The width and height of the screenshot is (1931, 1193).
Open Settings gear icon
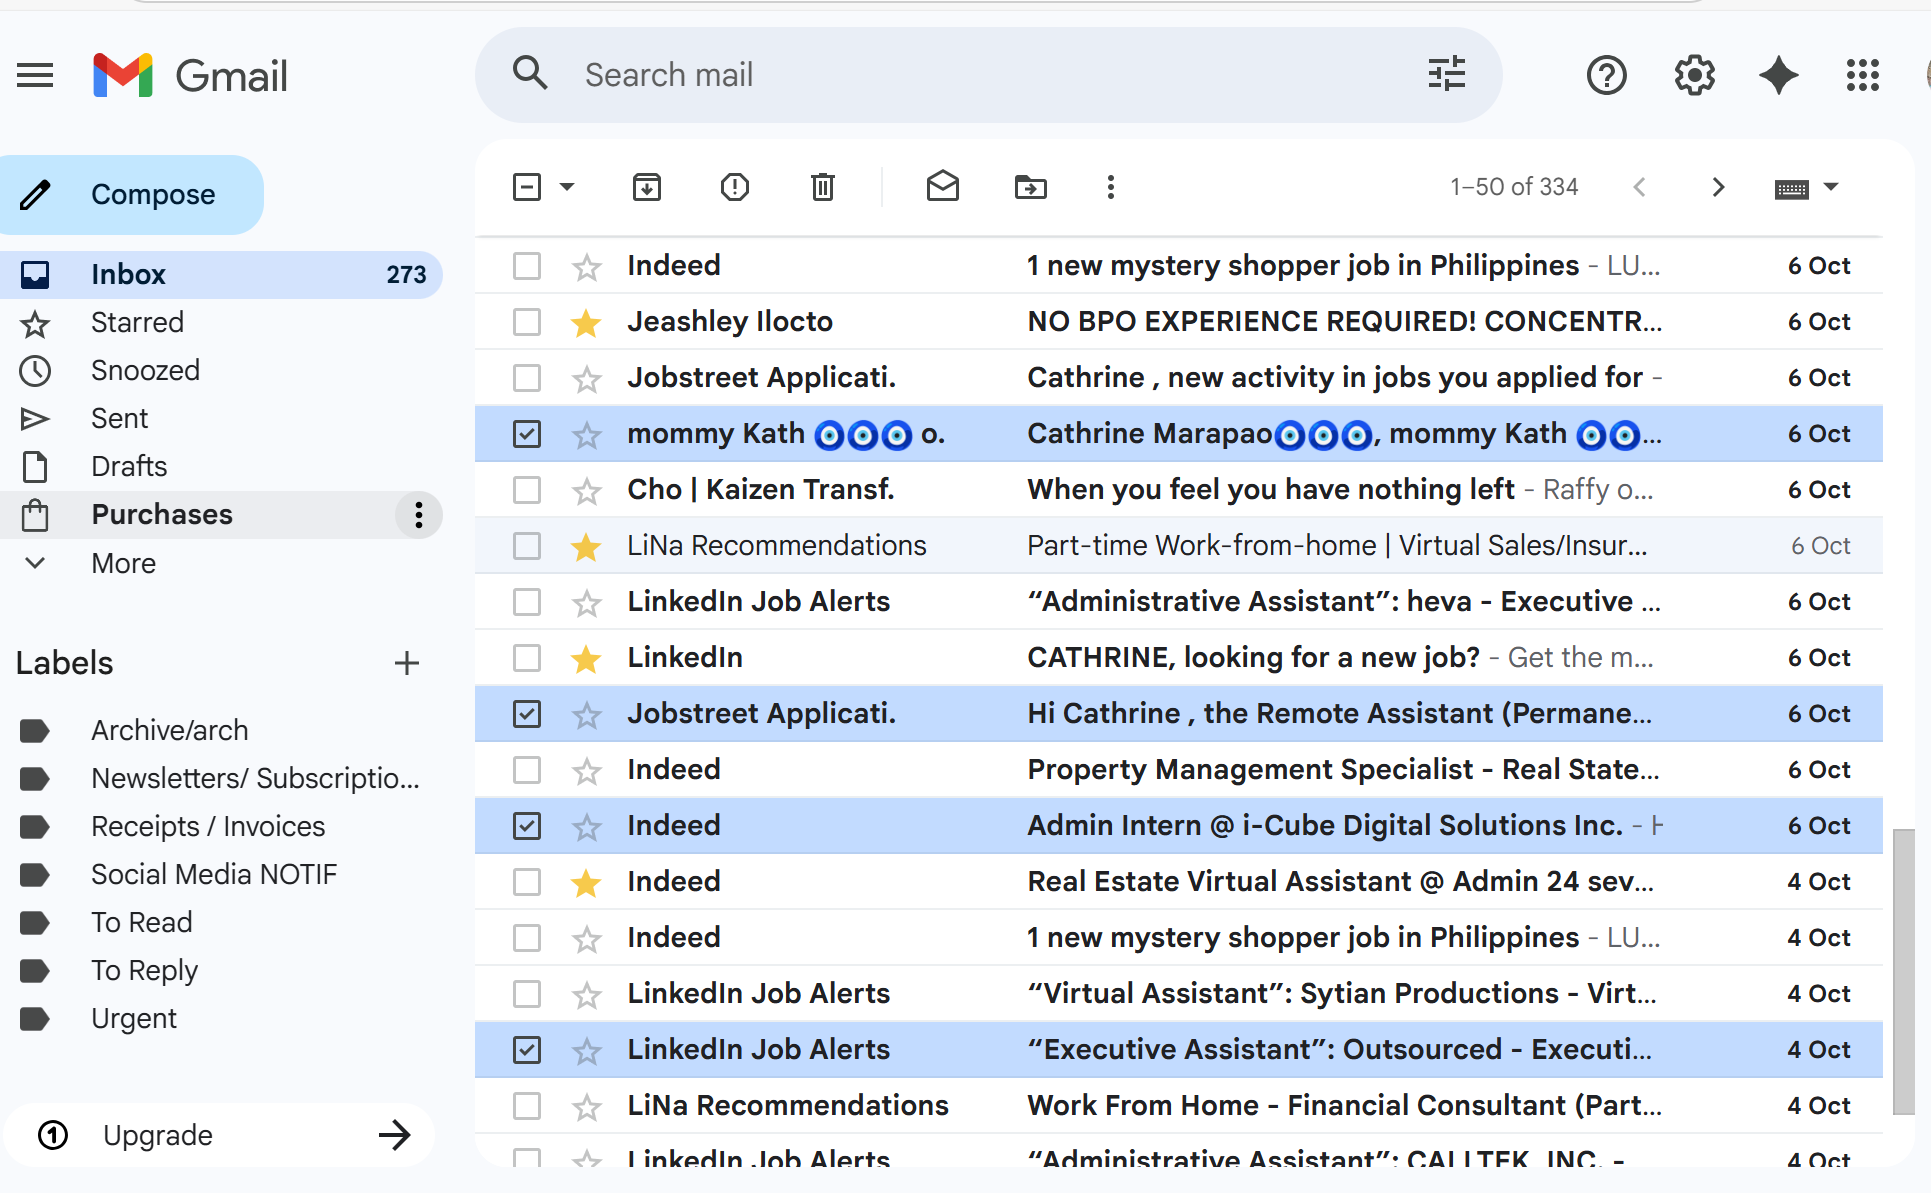point(1694,76)
